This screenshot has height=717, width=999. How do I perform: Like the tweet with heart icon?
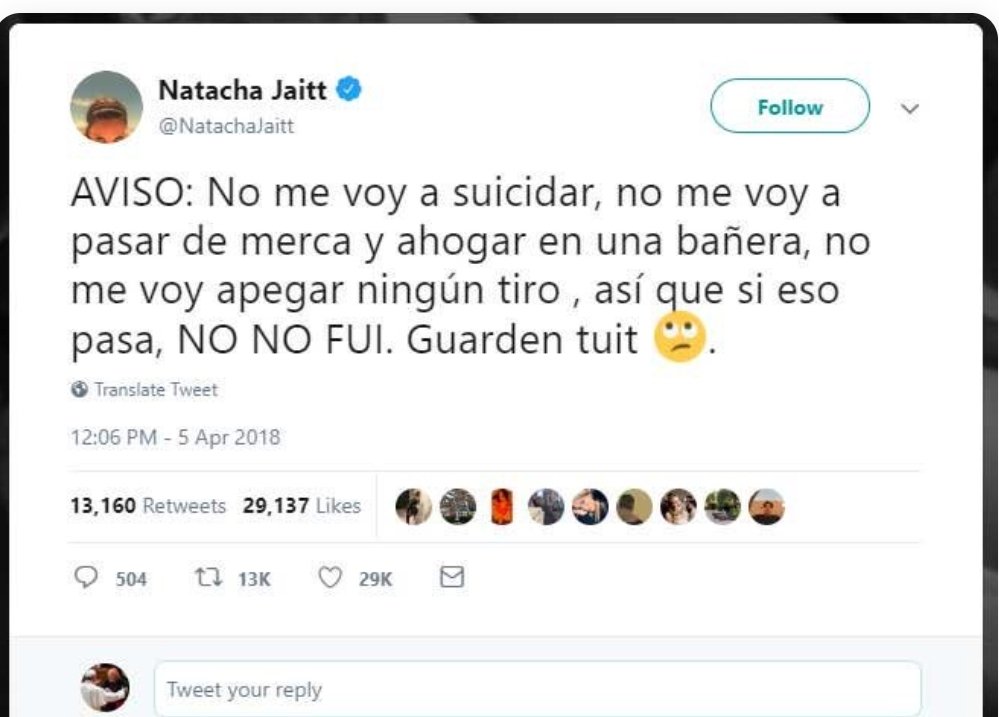pos(330,577)
